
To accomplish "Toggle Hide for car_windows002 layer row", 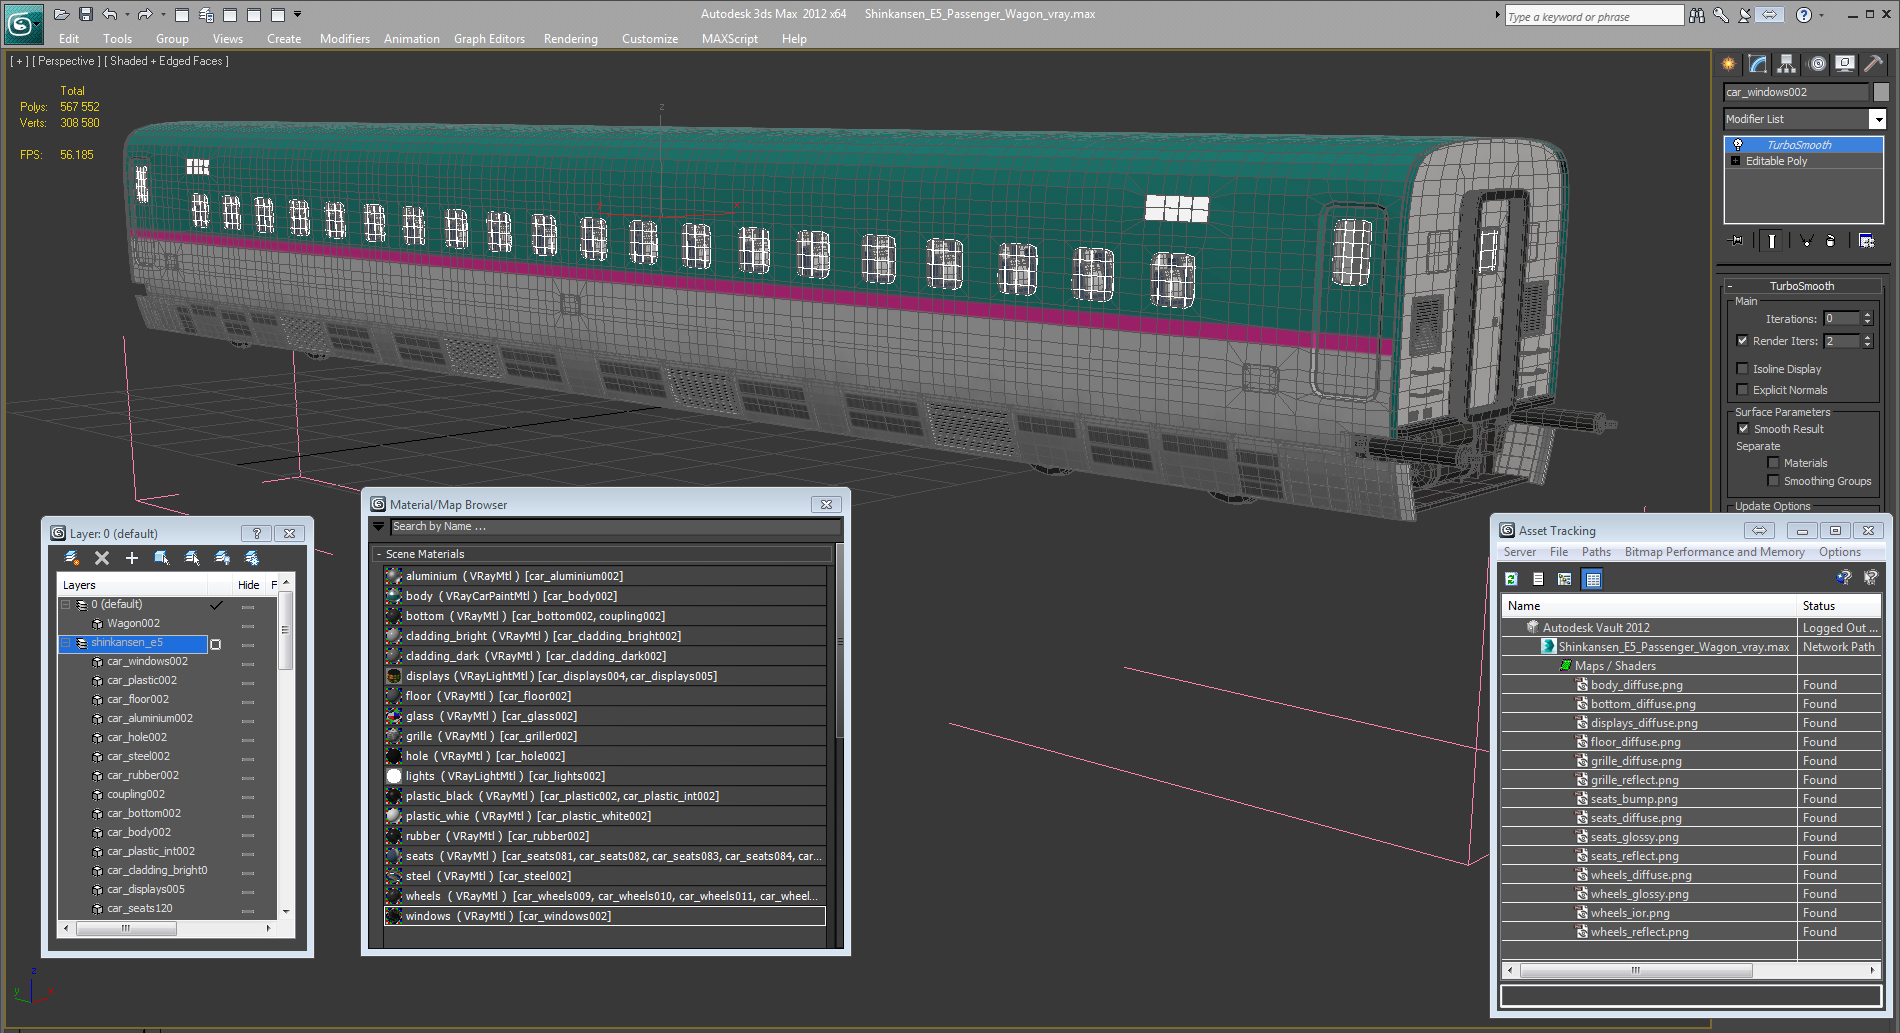I will 248,662.
